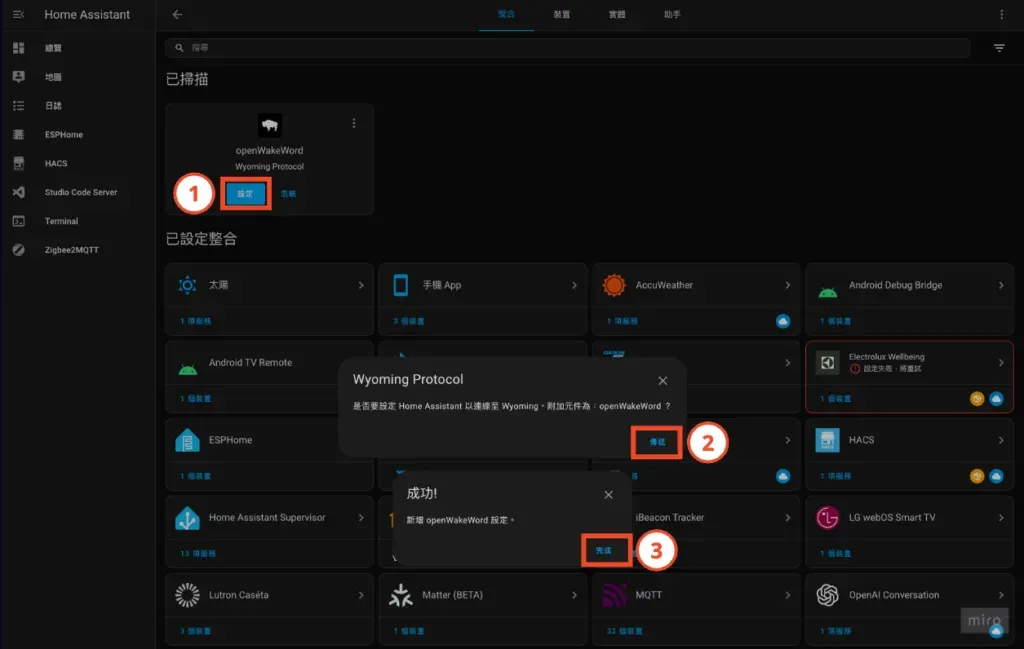Image resolution: width=1024 pixels, height=649 pixels.
Task: Expand the Matter (BETA) integration chevron
Action: coord(574,595)
